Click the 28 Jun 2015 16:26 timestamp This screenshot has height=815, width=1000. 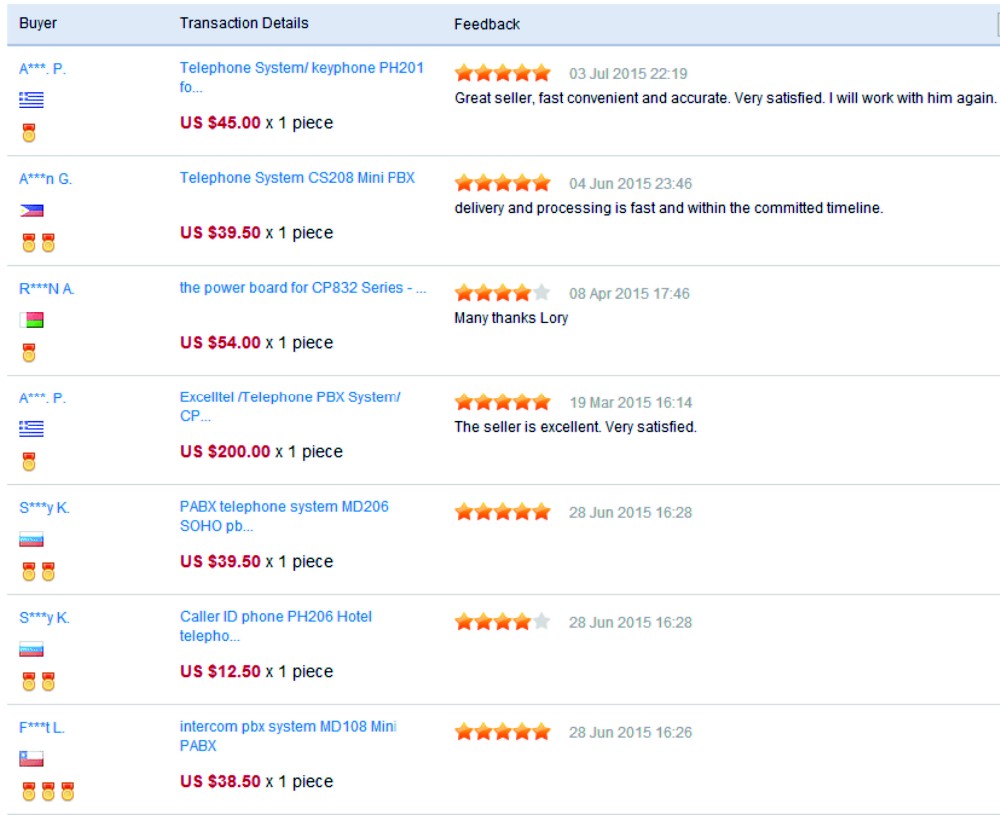pos(630,733)
